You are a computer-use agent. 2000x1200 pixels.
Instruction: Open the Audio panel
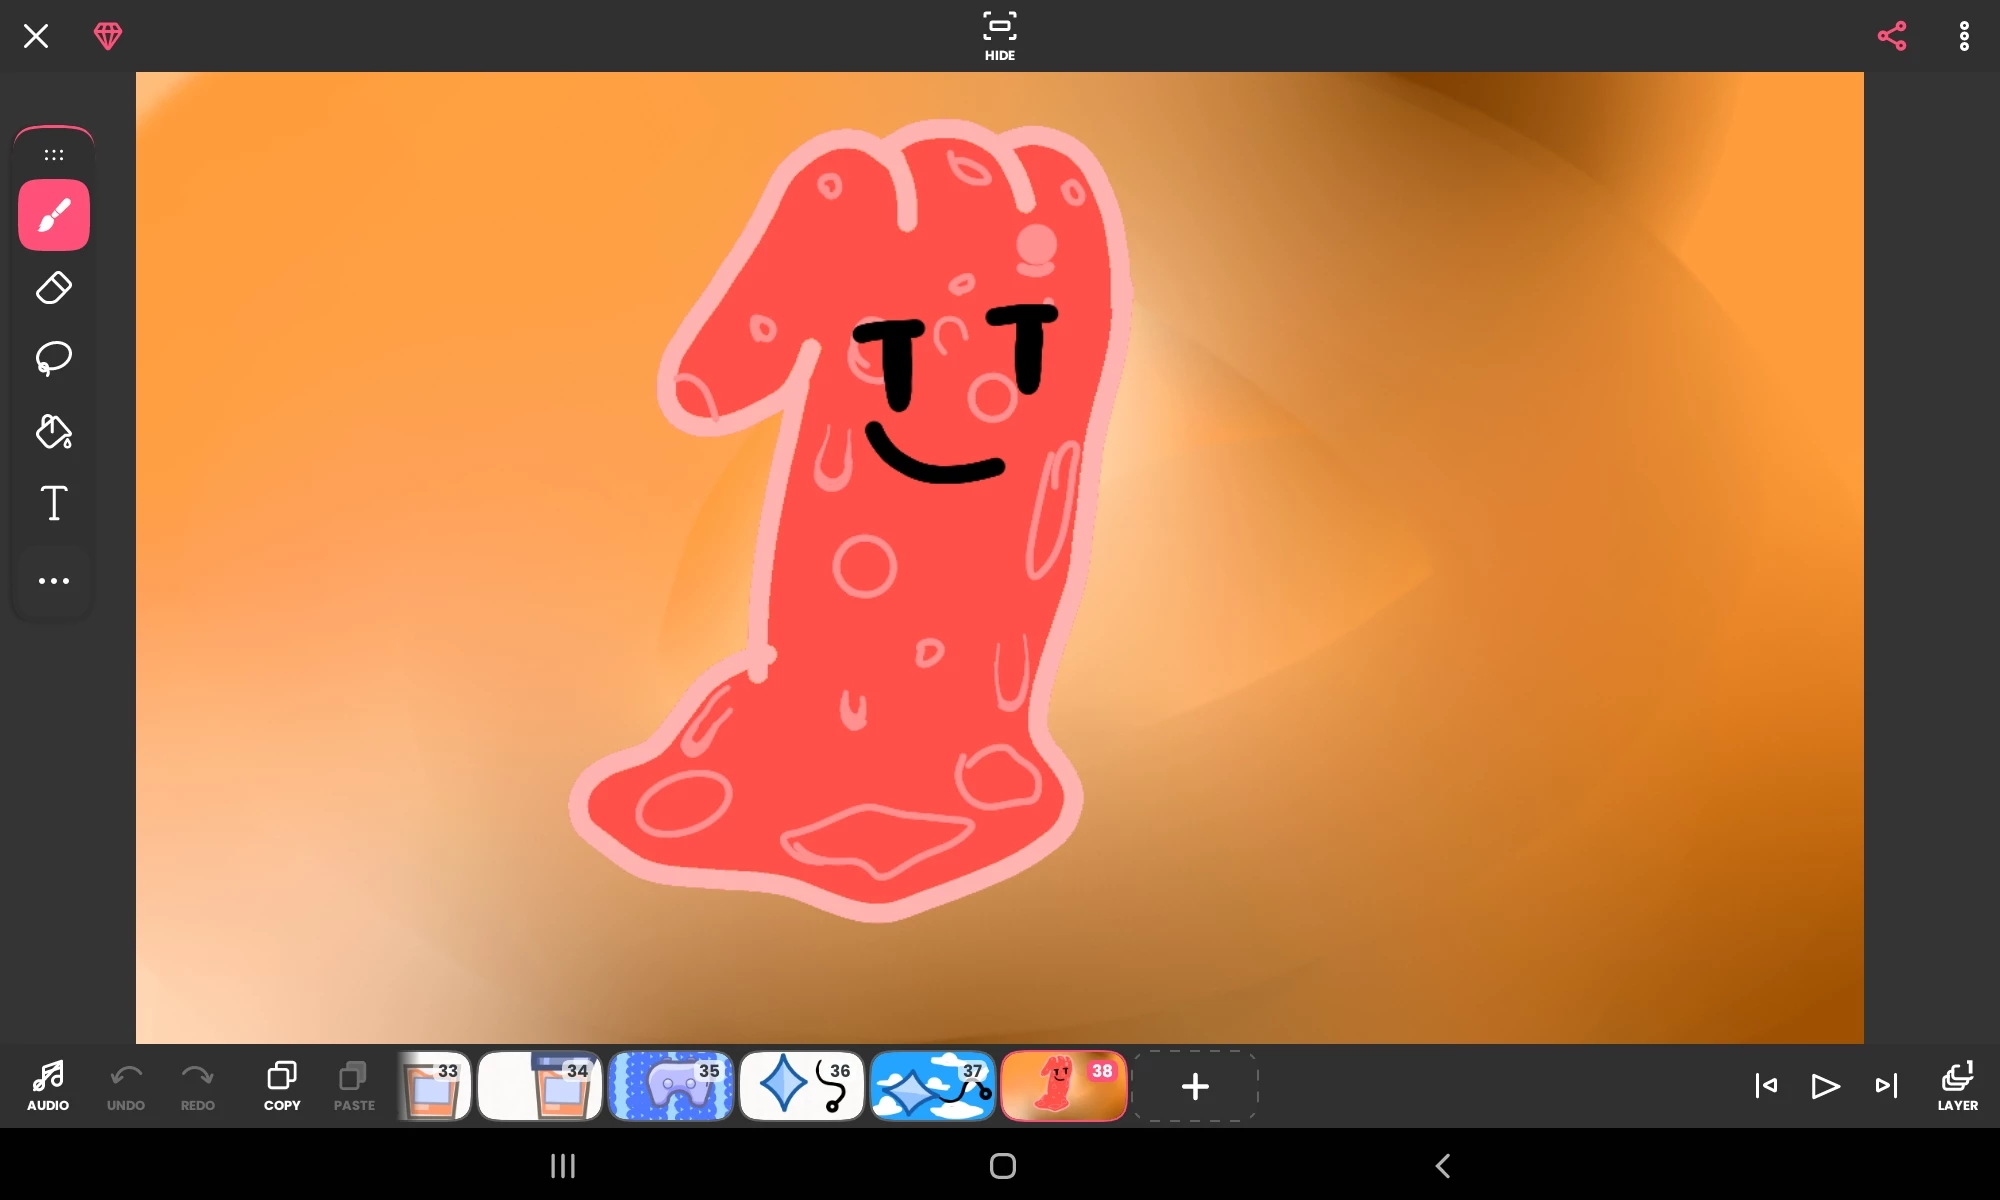coord(48,1085)
